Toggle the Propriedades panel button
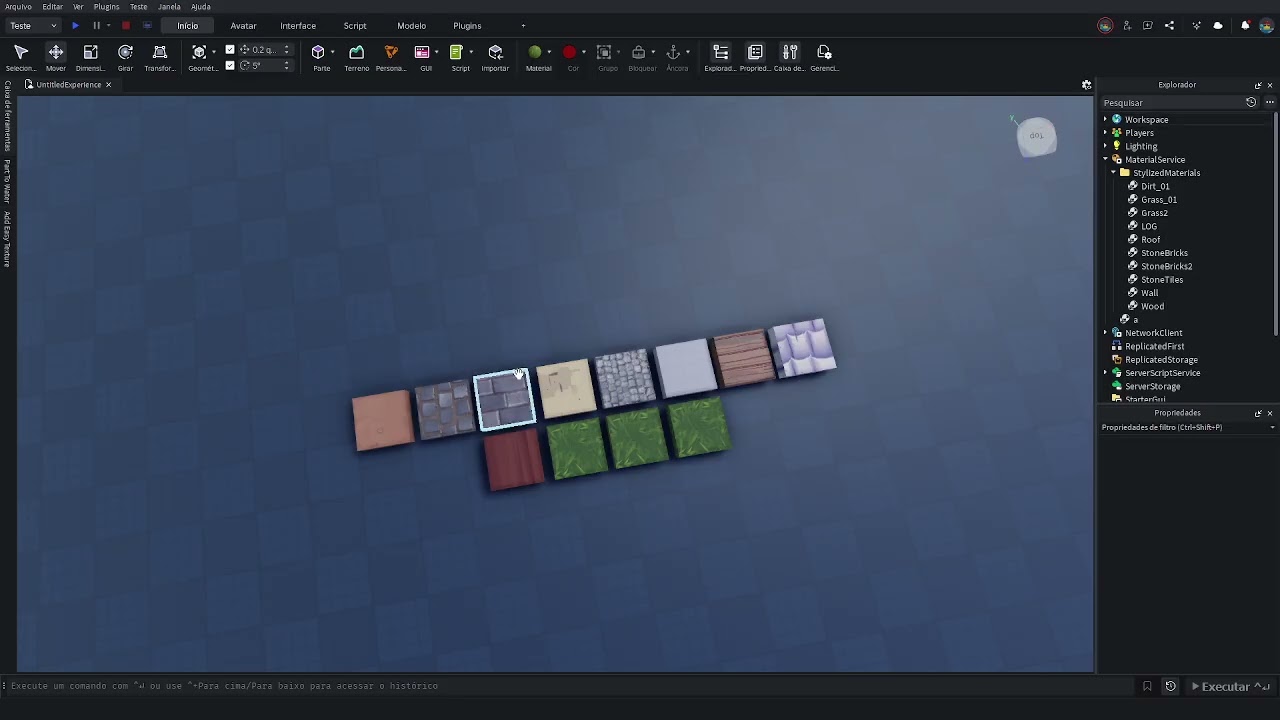Screen dimensions: 1280x720 point(755,58)
